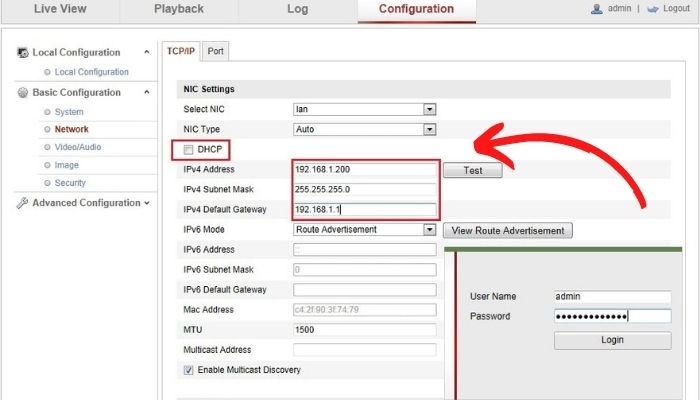Click the NIC Settings header text
Screen dimensions: 700x400
(209, 89)
